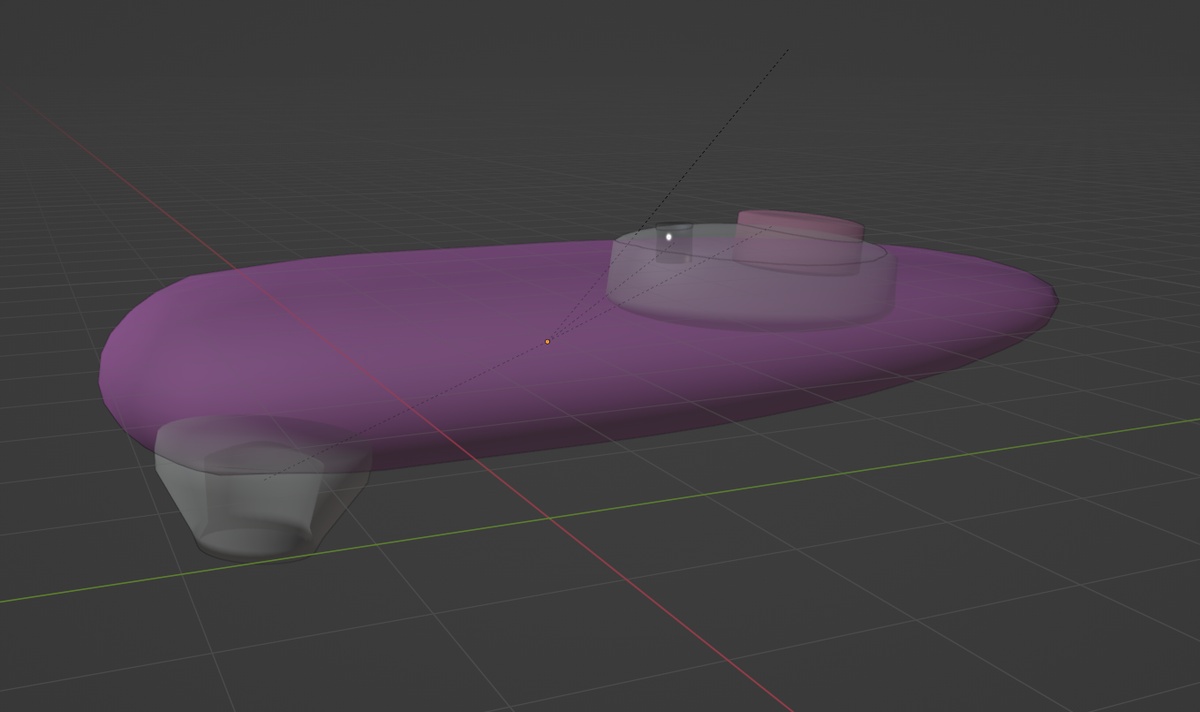The height and width of the screenshot is (712, 1200).
Task: Select the large purple elongated body mesh
Action: [400, 340]
